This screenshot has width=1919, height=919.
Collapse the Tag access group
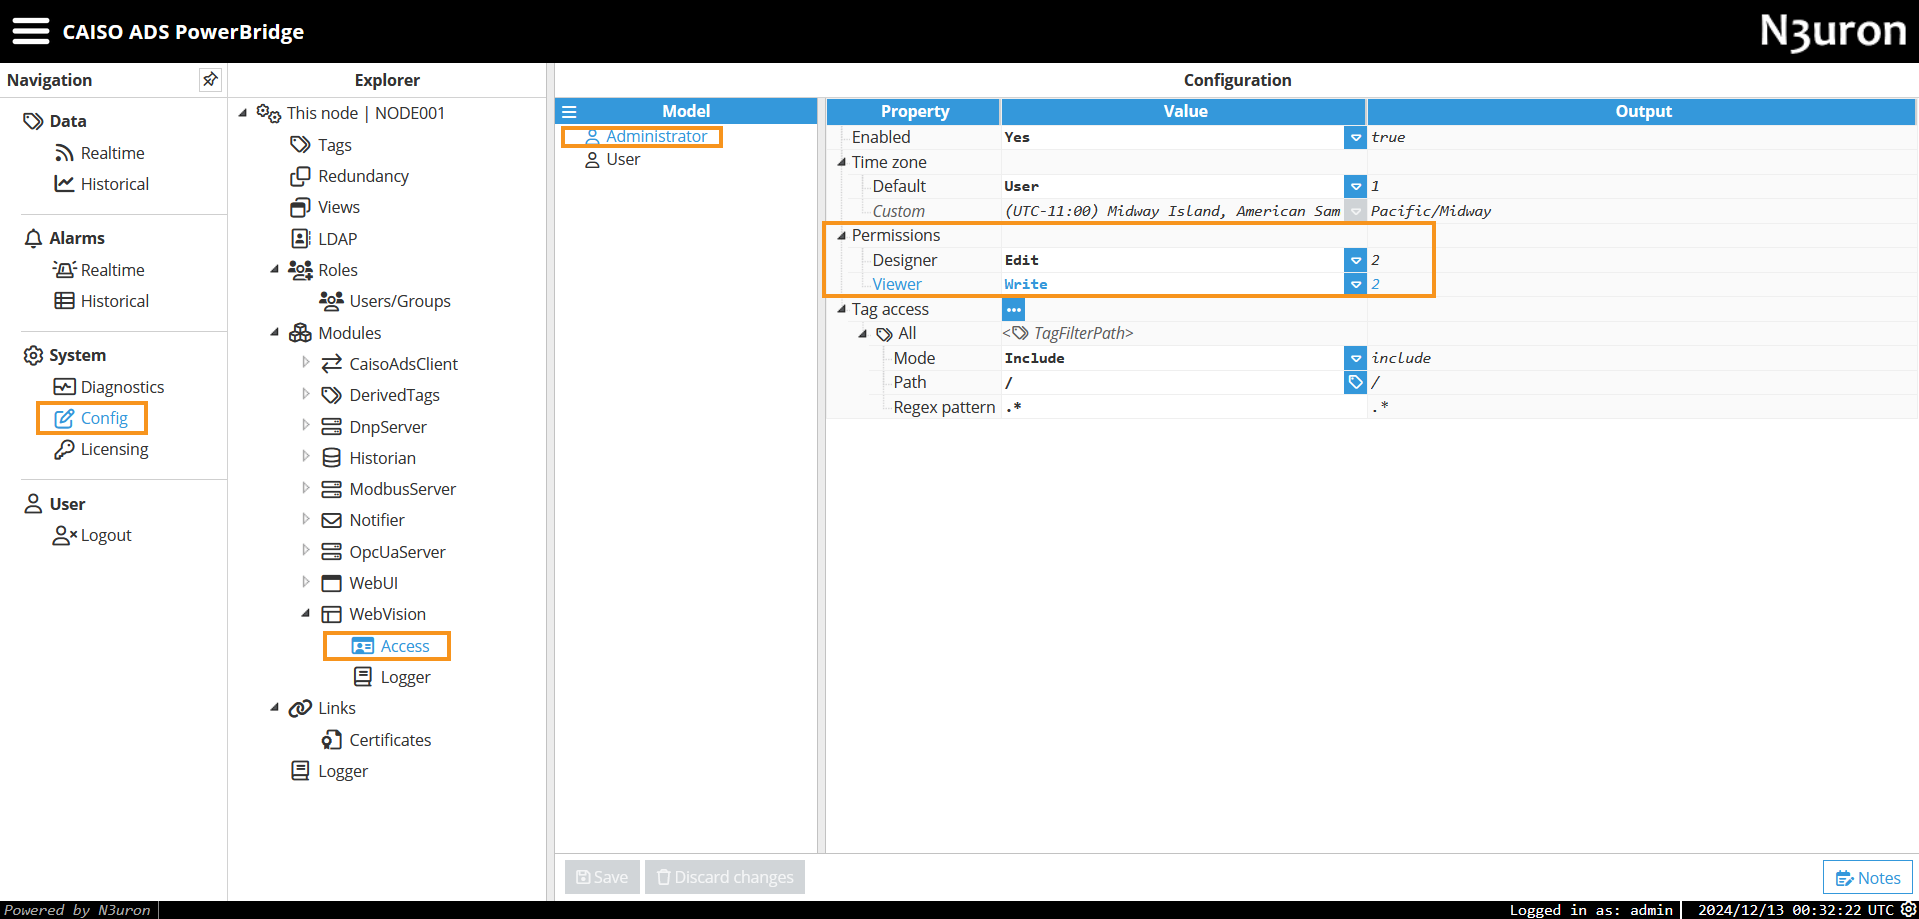[x=841, y=309]
